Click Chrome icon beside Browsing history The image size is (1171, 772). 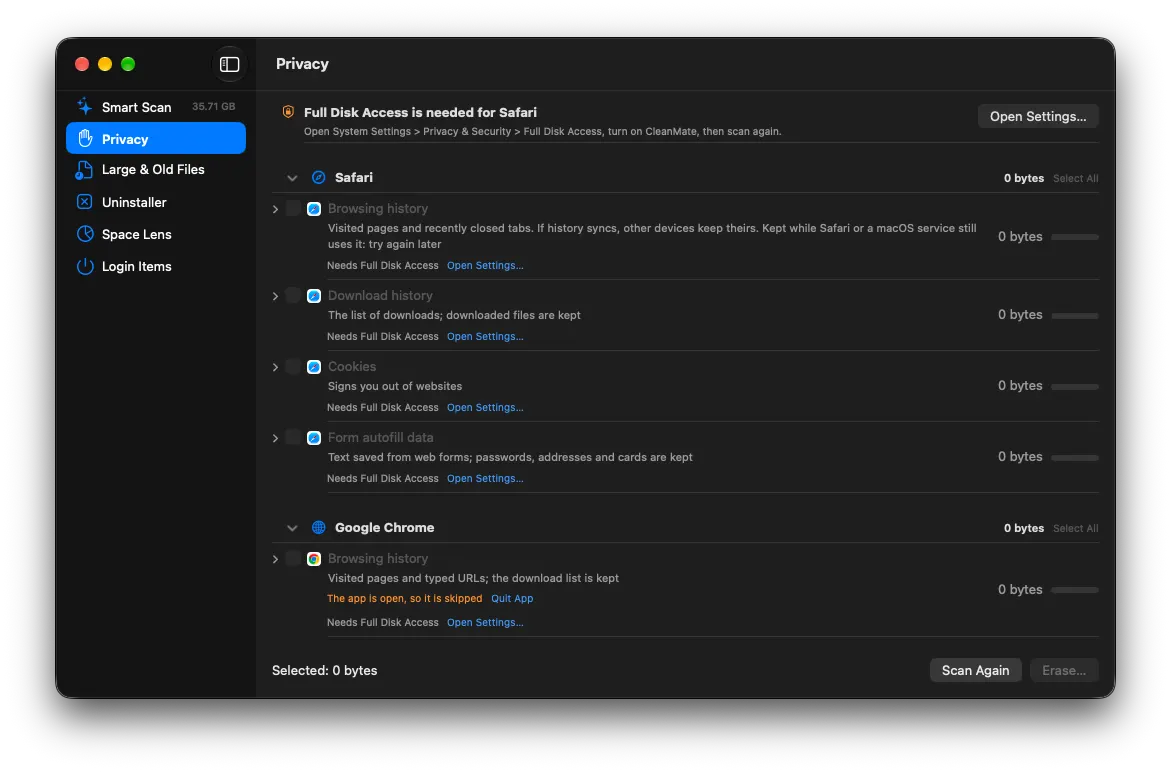click(x=314, y=558)
